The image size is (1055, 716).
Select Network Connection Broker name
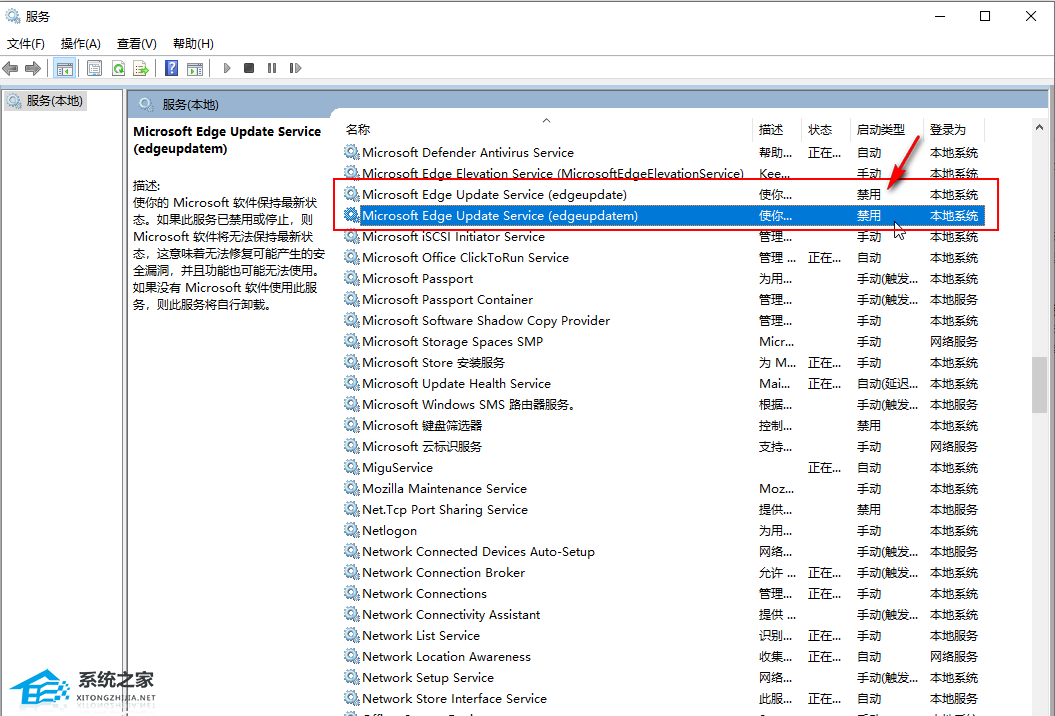[x=443, y=572]
